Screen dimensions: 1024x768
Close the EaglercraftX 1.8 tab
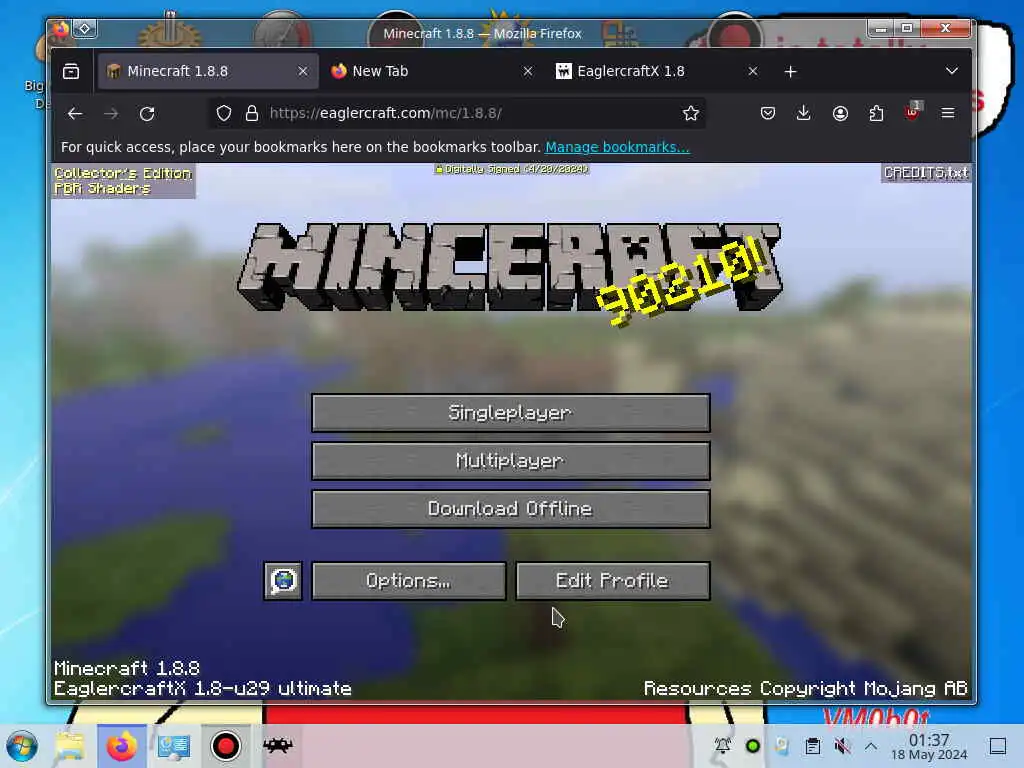[753, 71]
